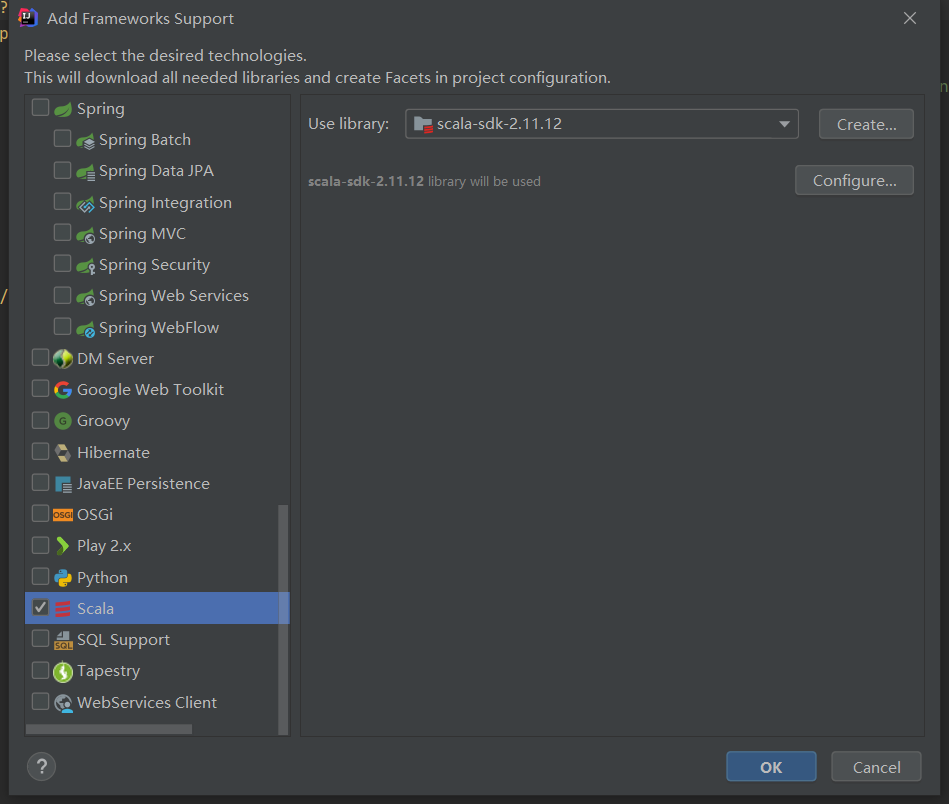Image resolution: width=949 pixels, height=804 pixels.
Task: Close the Add Frameworks Support dialog
Action: (x=910, y=18)
